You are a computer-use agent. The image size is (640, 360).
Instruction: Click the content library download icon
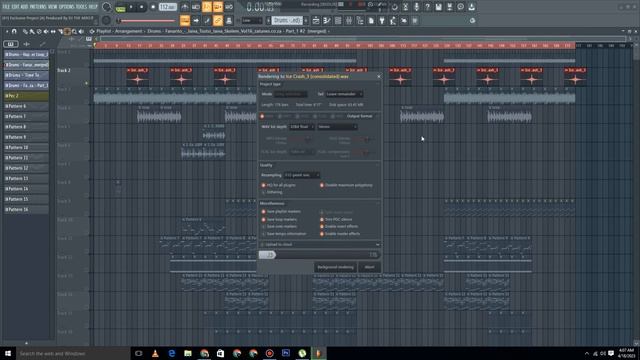471,7
